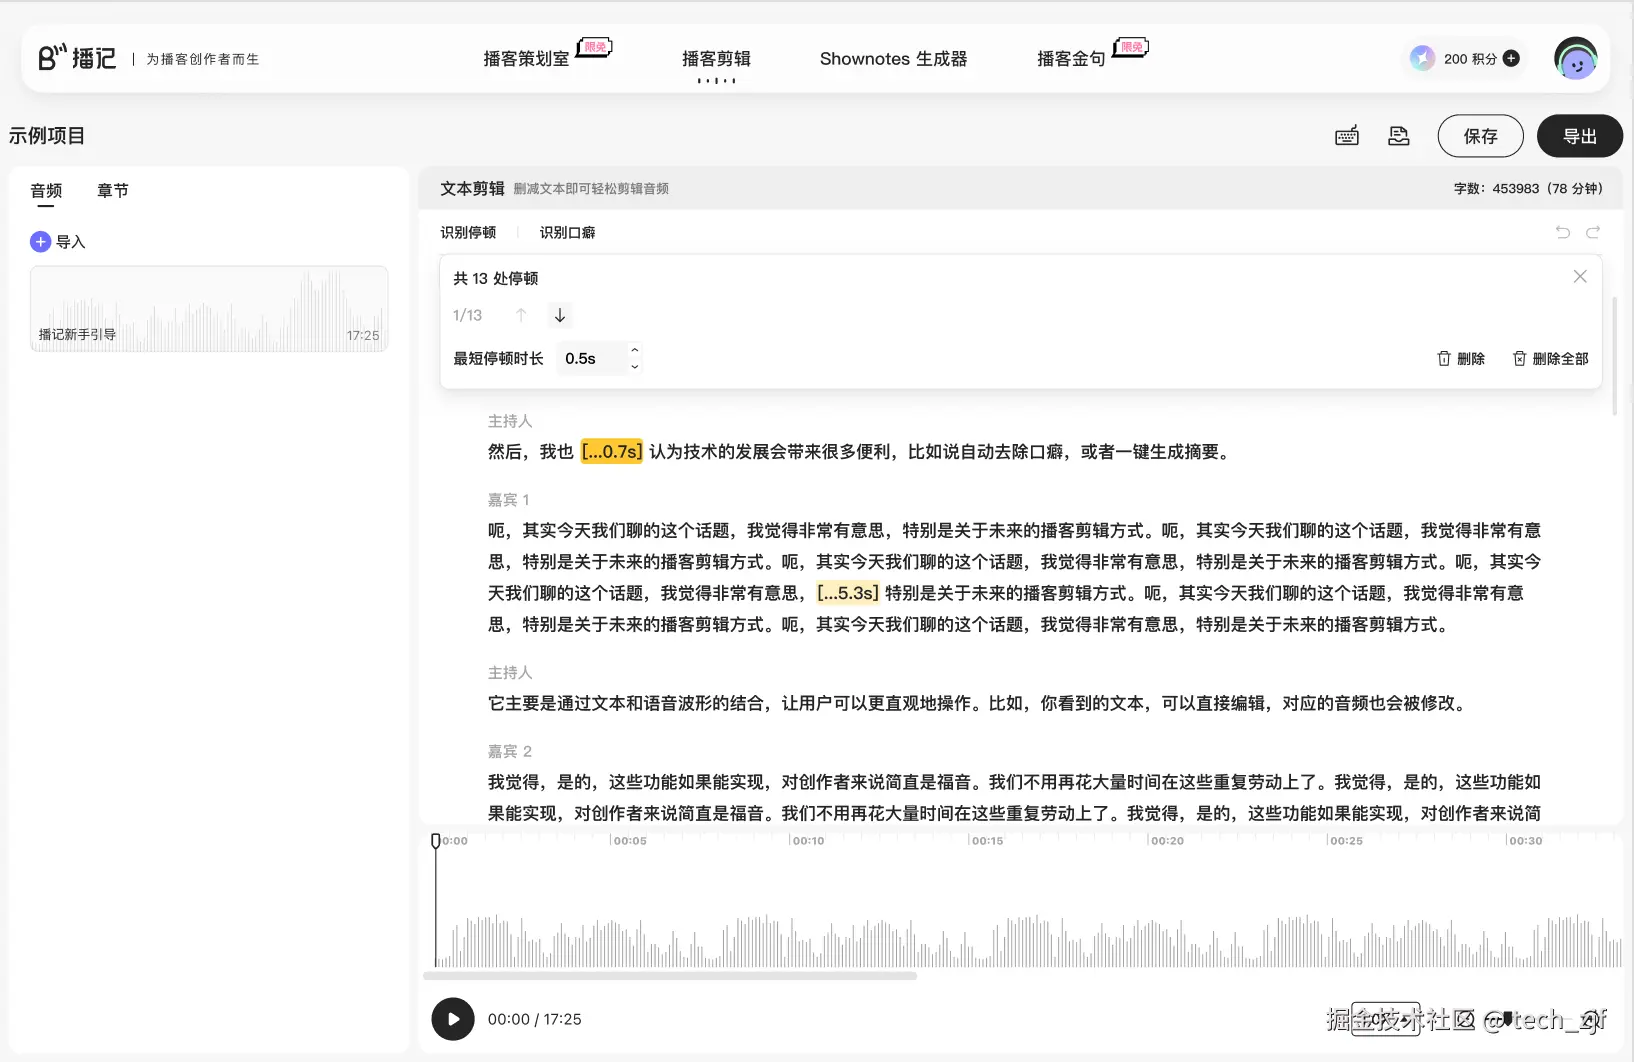
Task: Click the trash icon next to 删除全部
Action: [x=1519, y=358]
